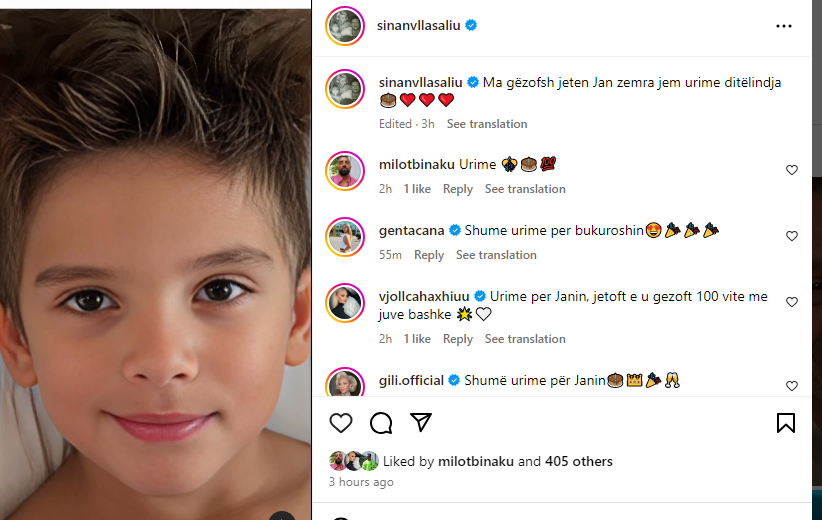The image size is (822, 520).
Task: Click milotbinaku's profile avatar
Action: 345,171
